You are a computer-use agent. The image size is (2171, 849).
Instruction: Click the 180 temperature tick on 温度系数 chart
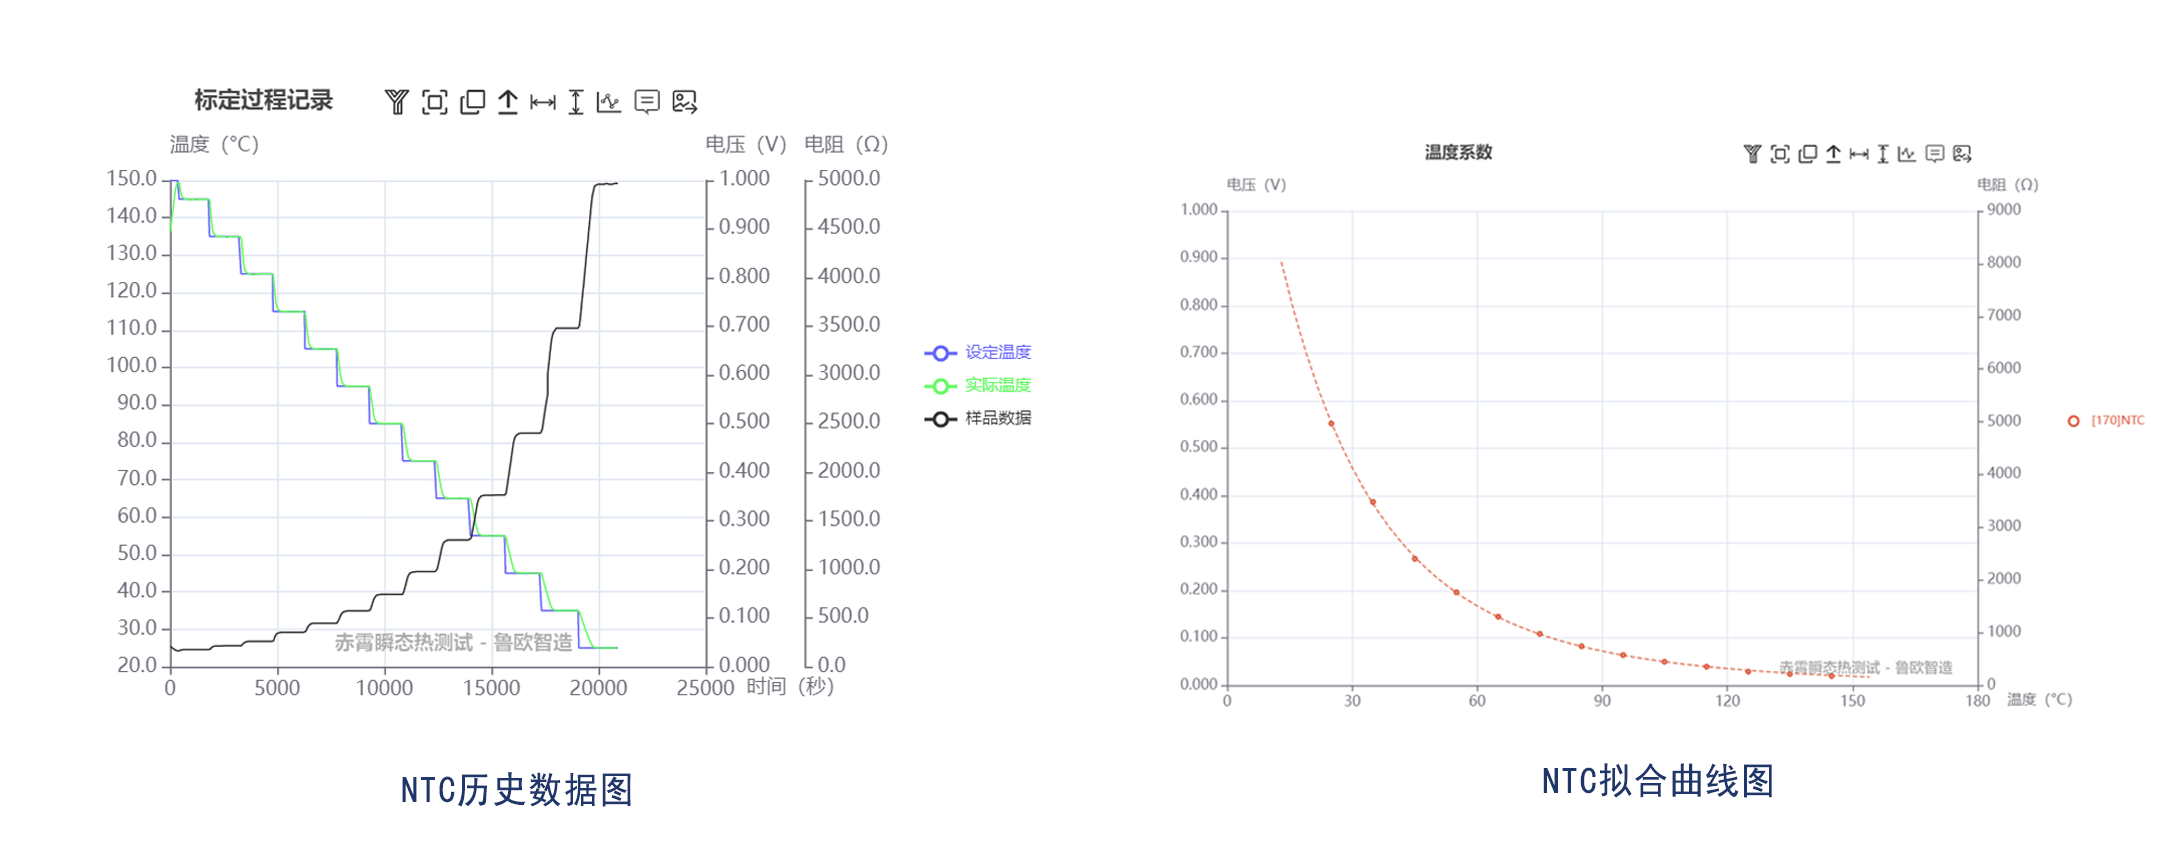[x=1977, y=701]
